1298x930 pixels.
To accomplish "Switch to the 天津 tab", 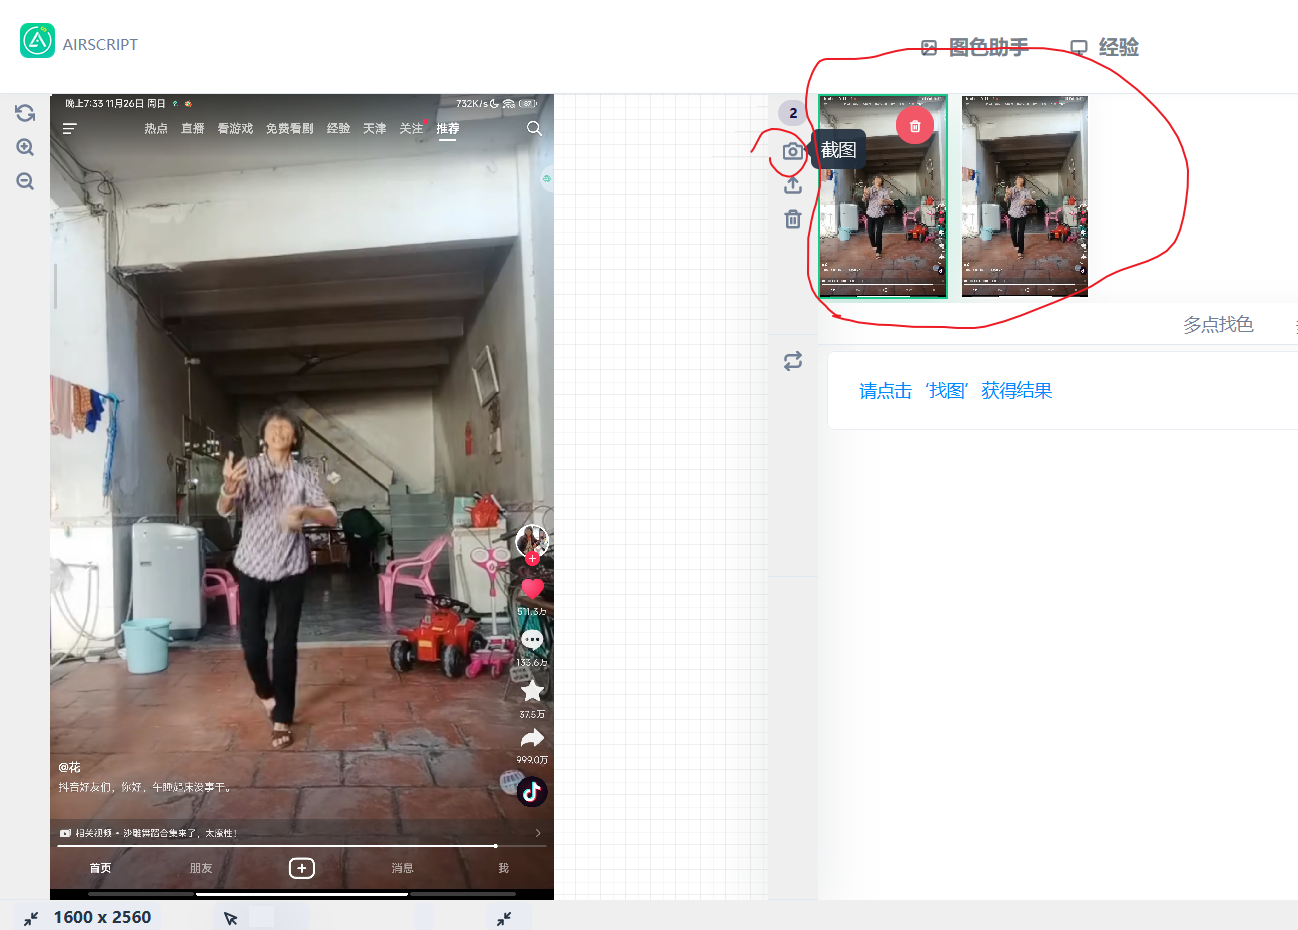I will tap(375, 129).
